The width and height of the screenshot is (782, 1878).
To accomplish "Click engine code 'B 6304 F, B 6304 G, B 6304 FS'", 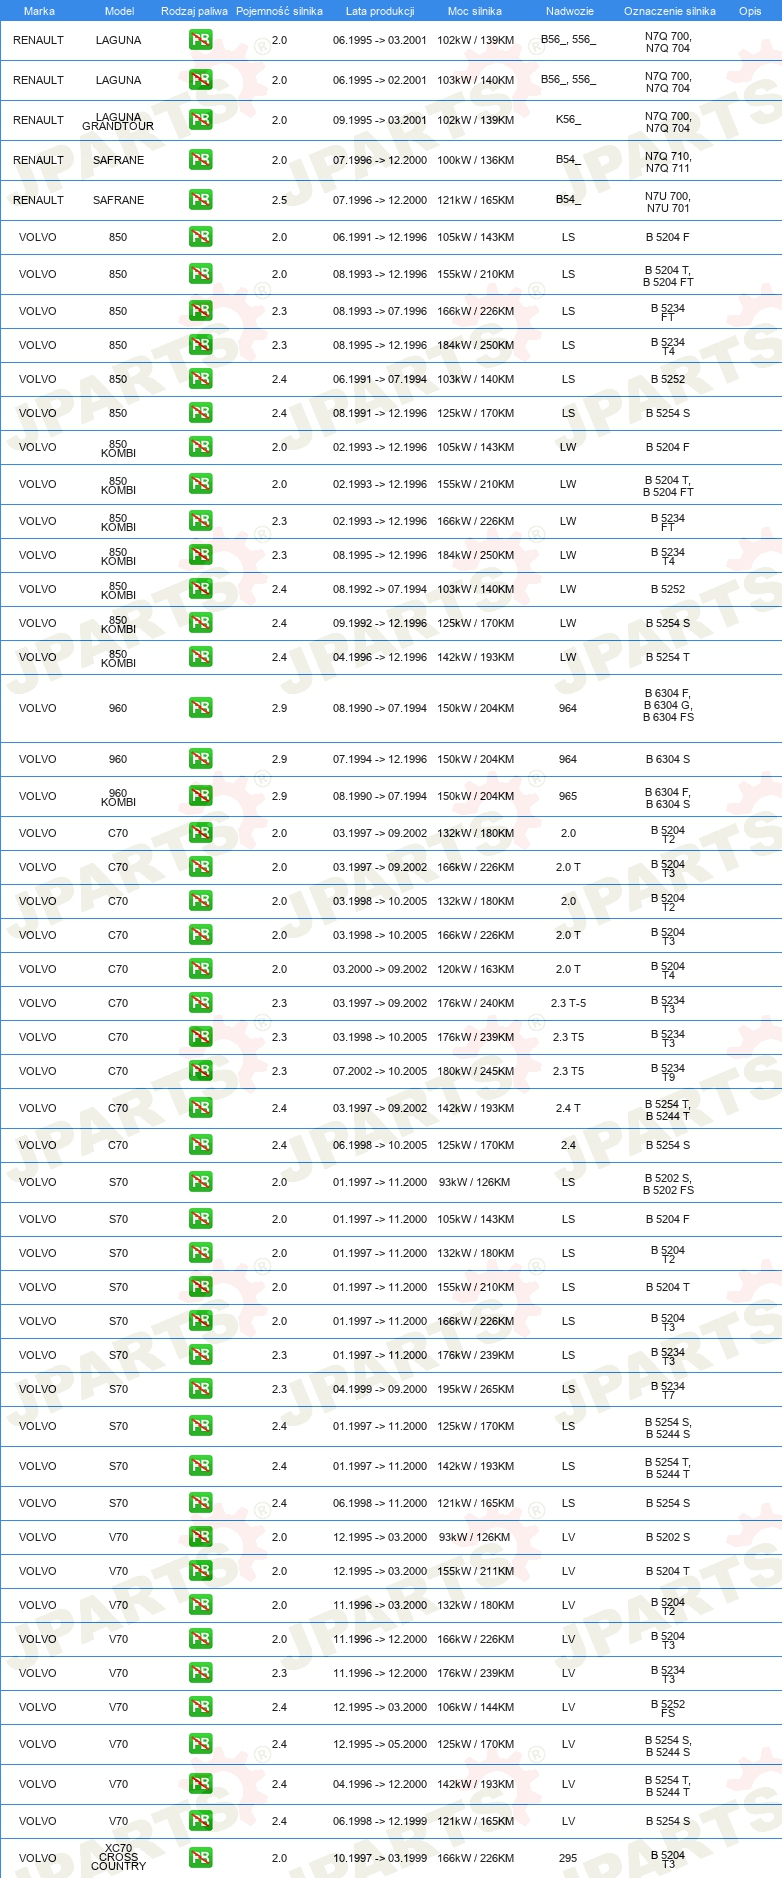I will click(x=668, y=705).
